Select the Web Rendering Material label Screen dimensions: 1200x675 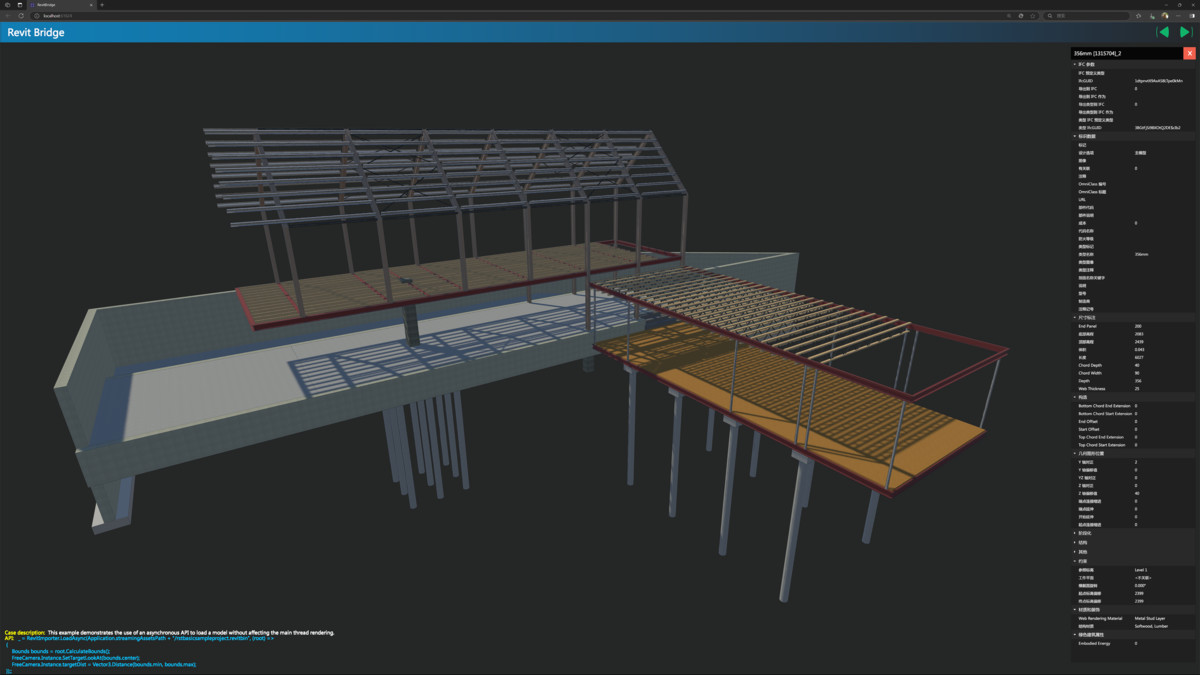click(x=1099, y=618)
